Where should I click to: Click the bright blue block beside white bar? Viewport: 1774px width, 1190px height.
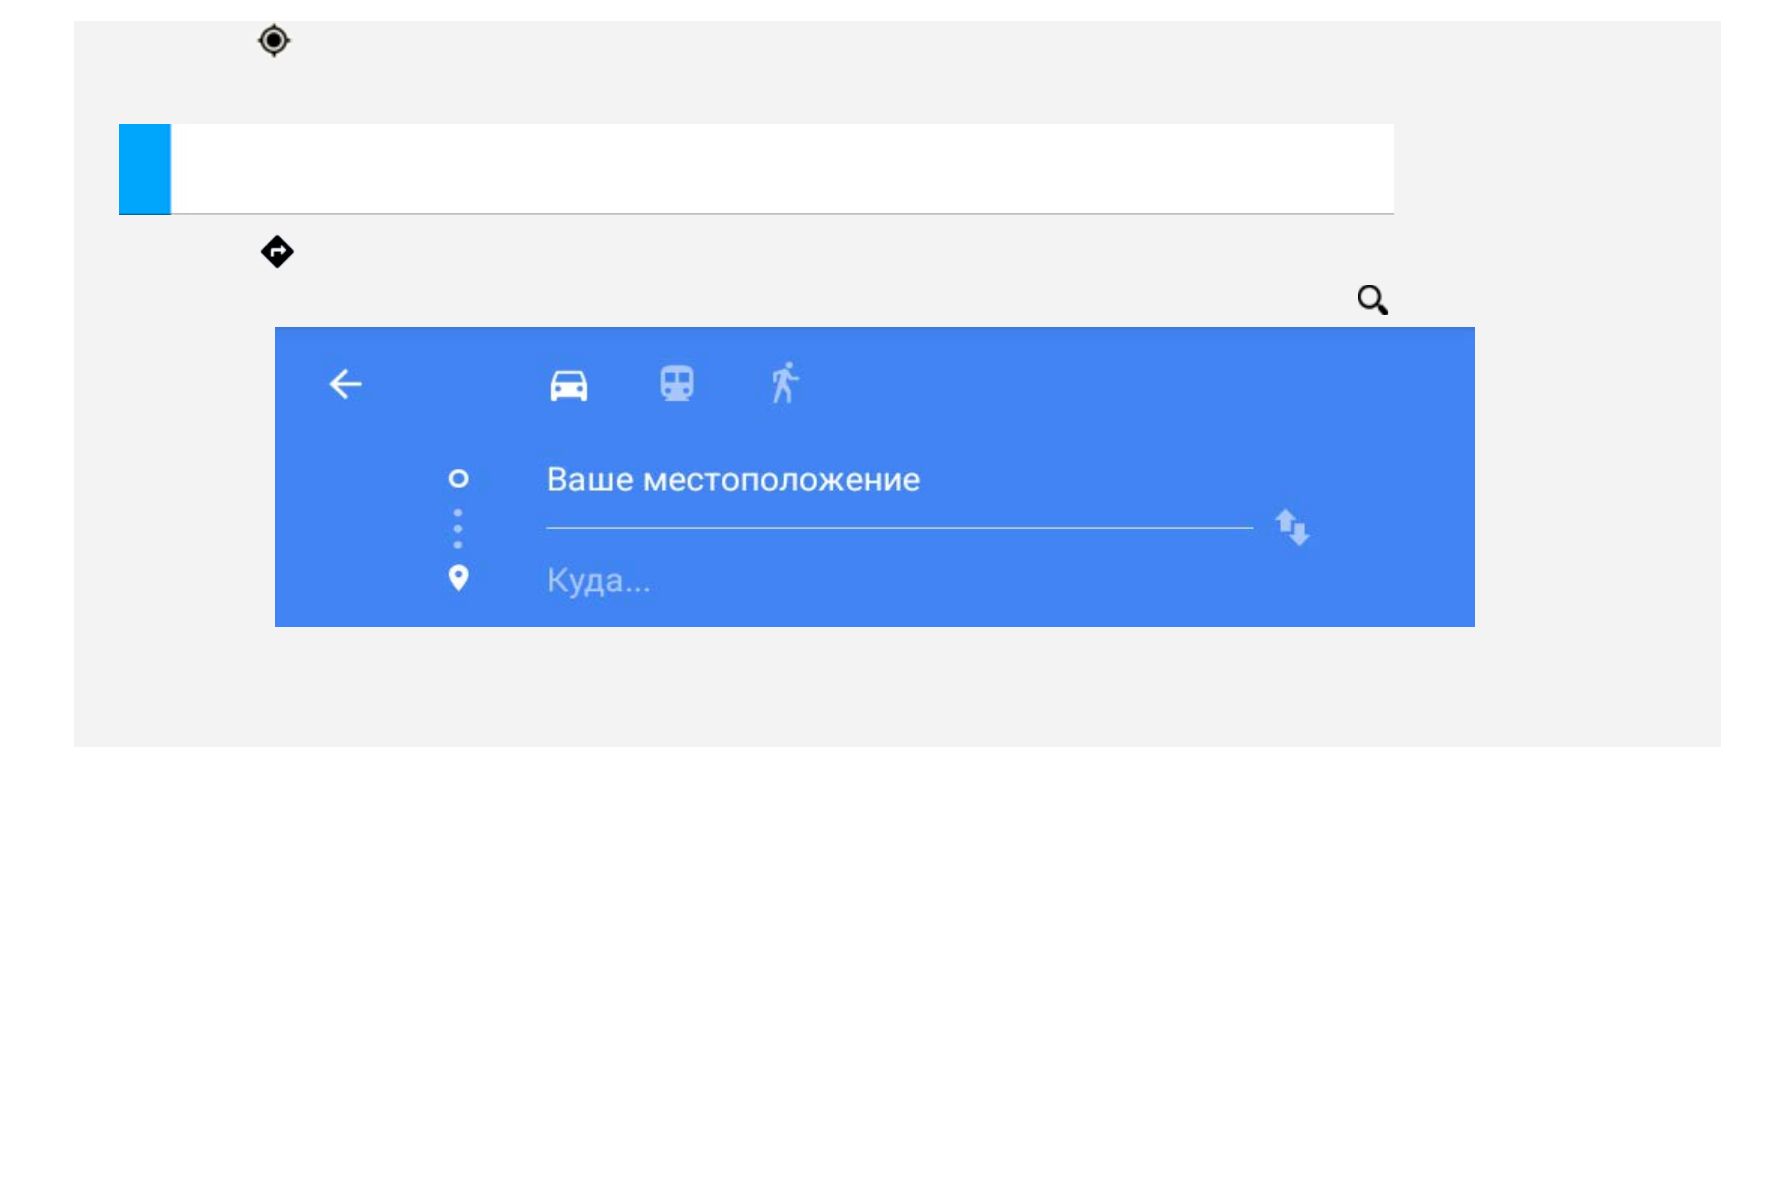click(x=145, y=169)
